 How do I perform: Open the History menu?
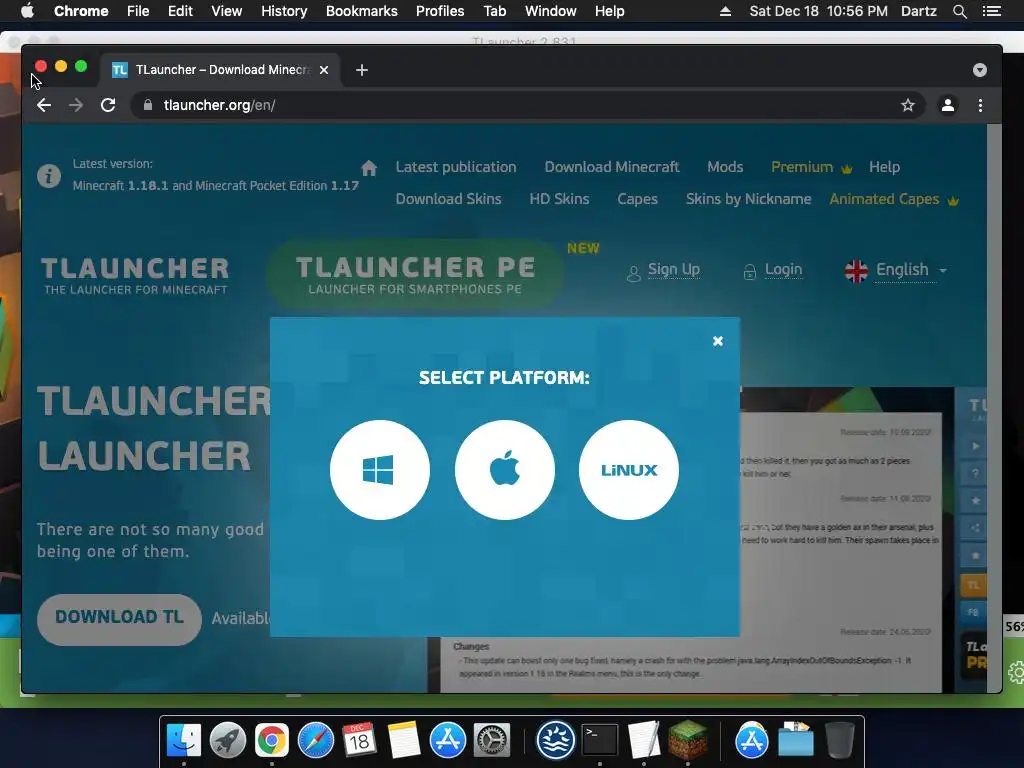284,11
